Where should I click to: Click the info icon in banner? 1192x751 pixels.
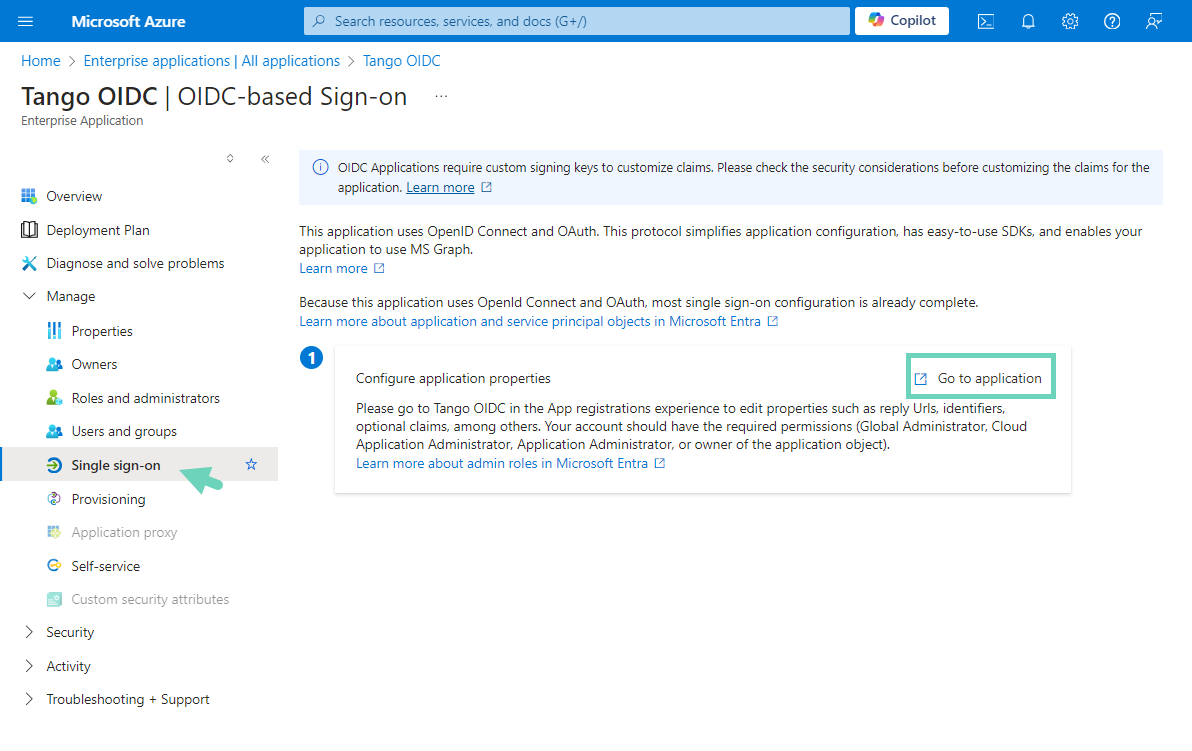321,167
